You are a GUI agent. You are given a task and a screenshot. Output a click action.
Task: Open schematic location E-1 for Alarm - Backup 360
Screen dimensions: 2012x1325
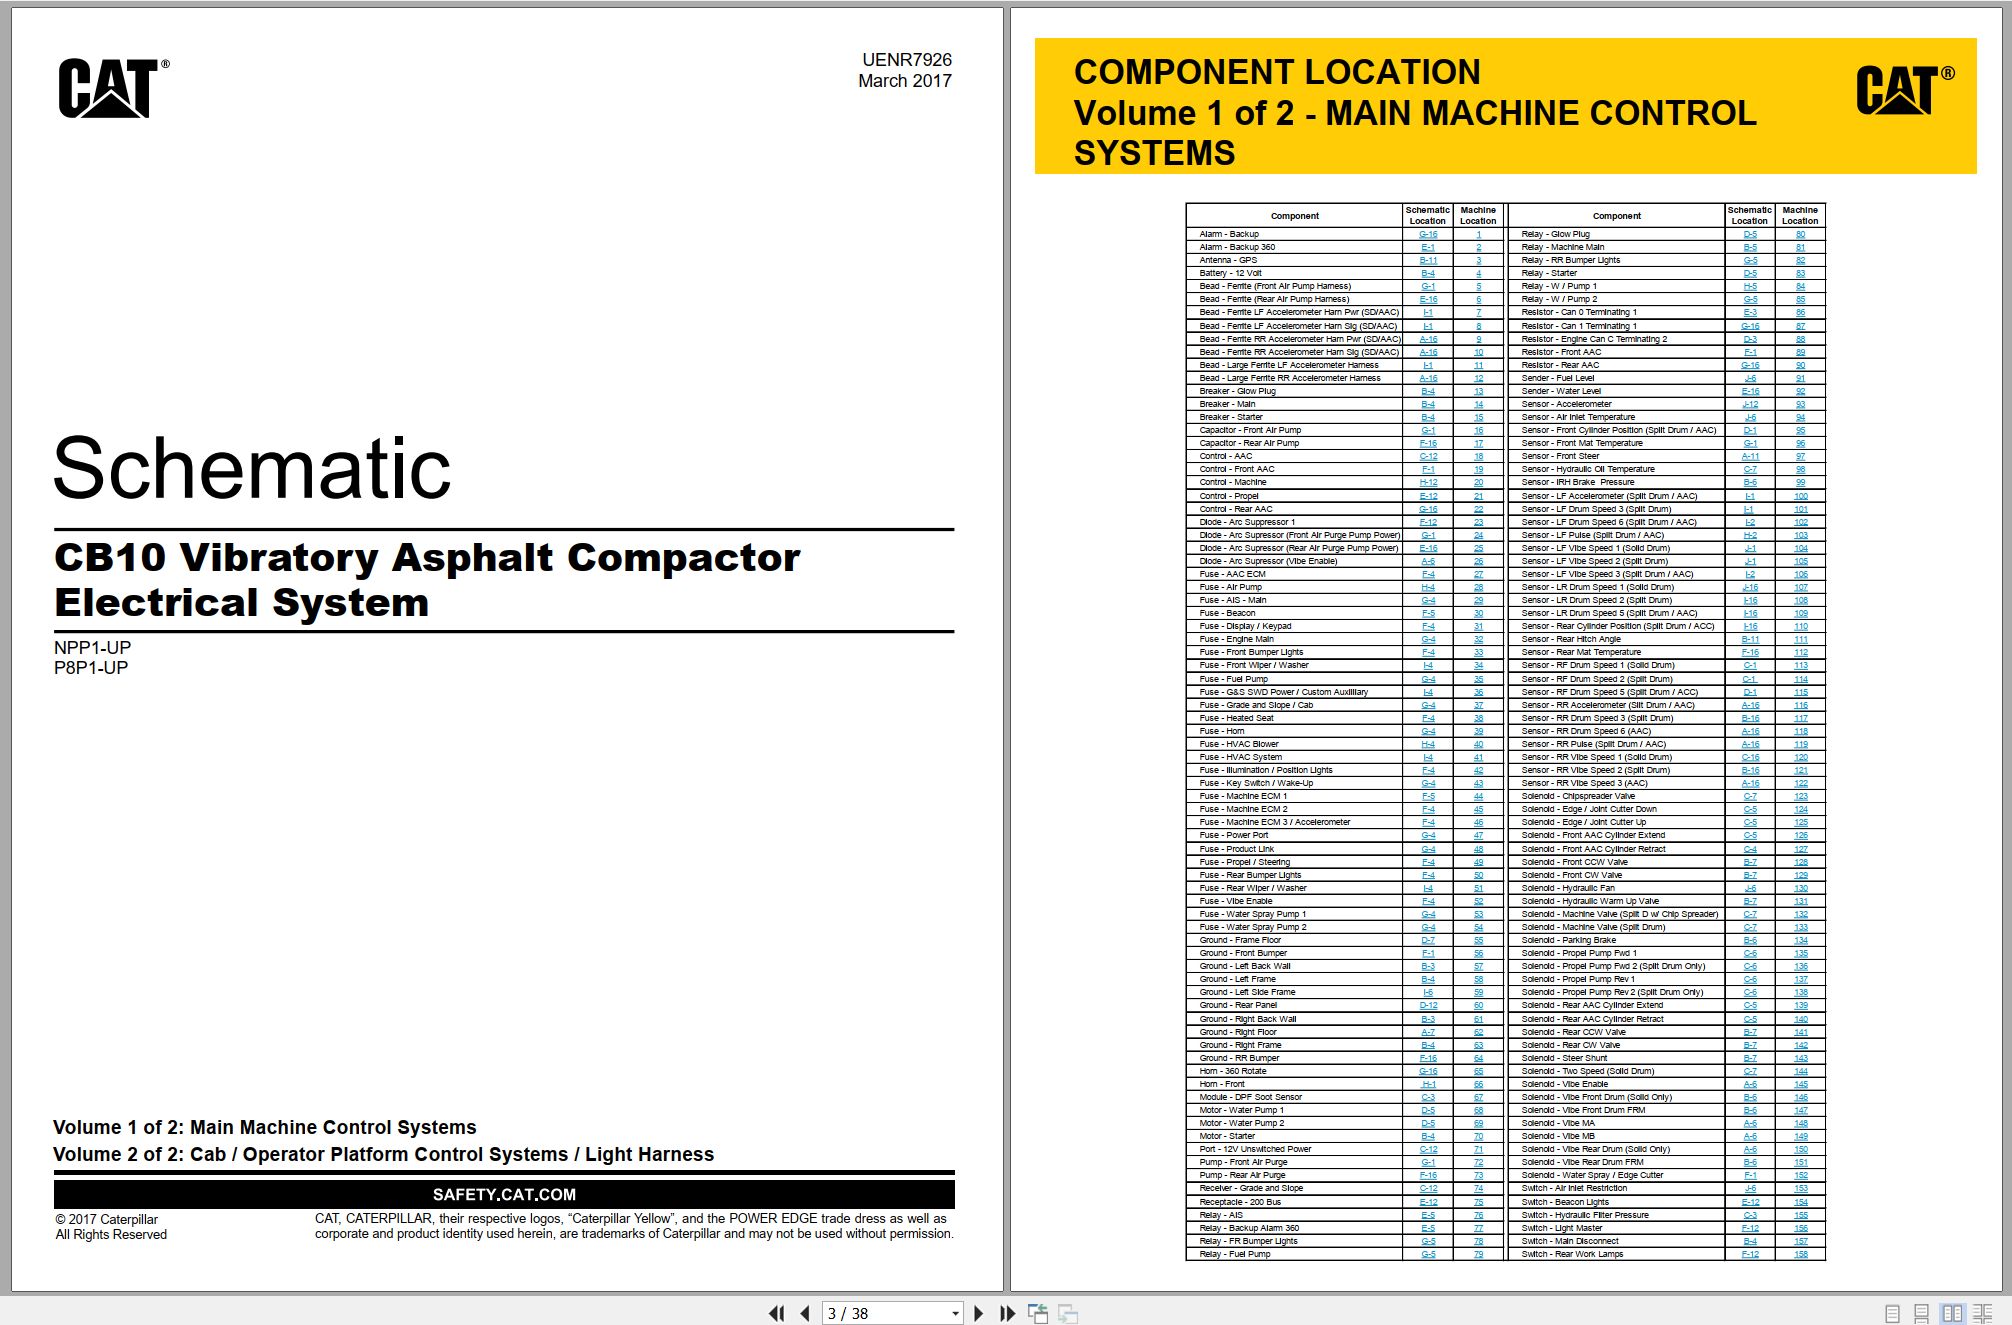pos(1428,247)
